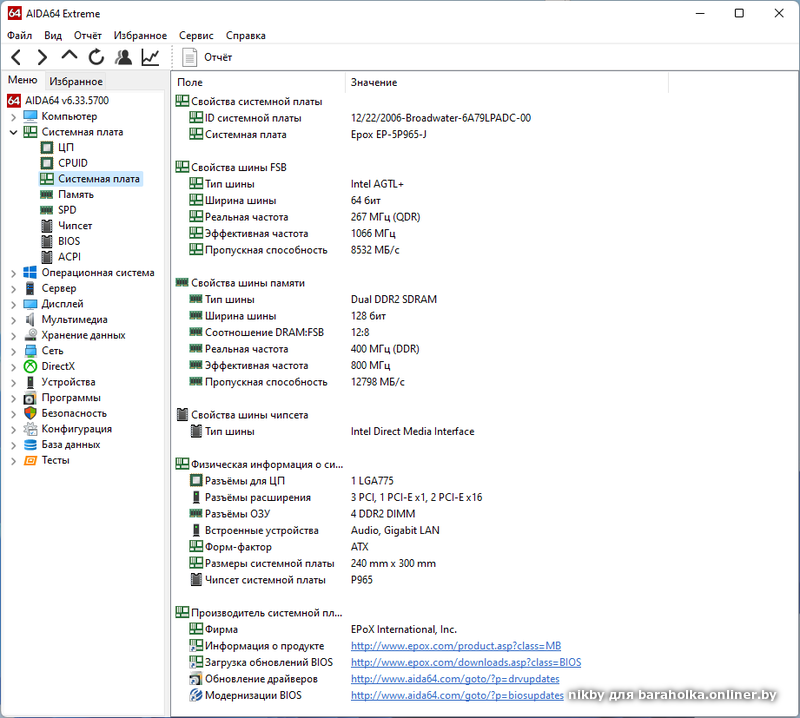Click the Back arrow toolbar icon
Viewport: 800px width, 718px height.
click(16, 57)
